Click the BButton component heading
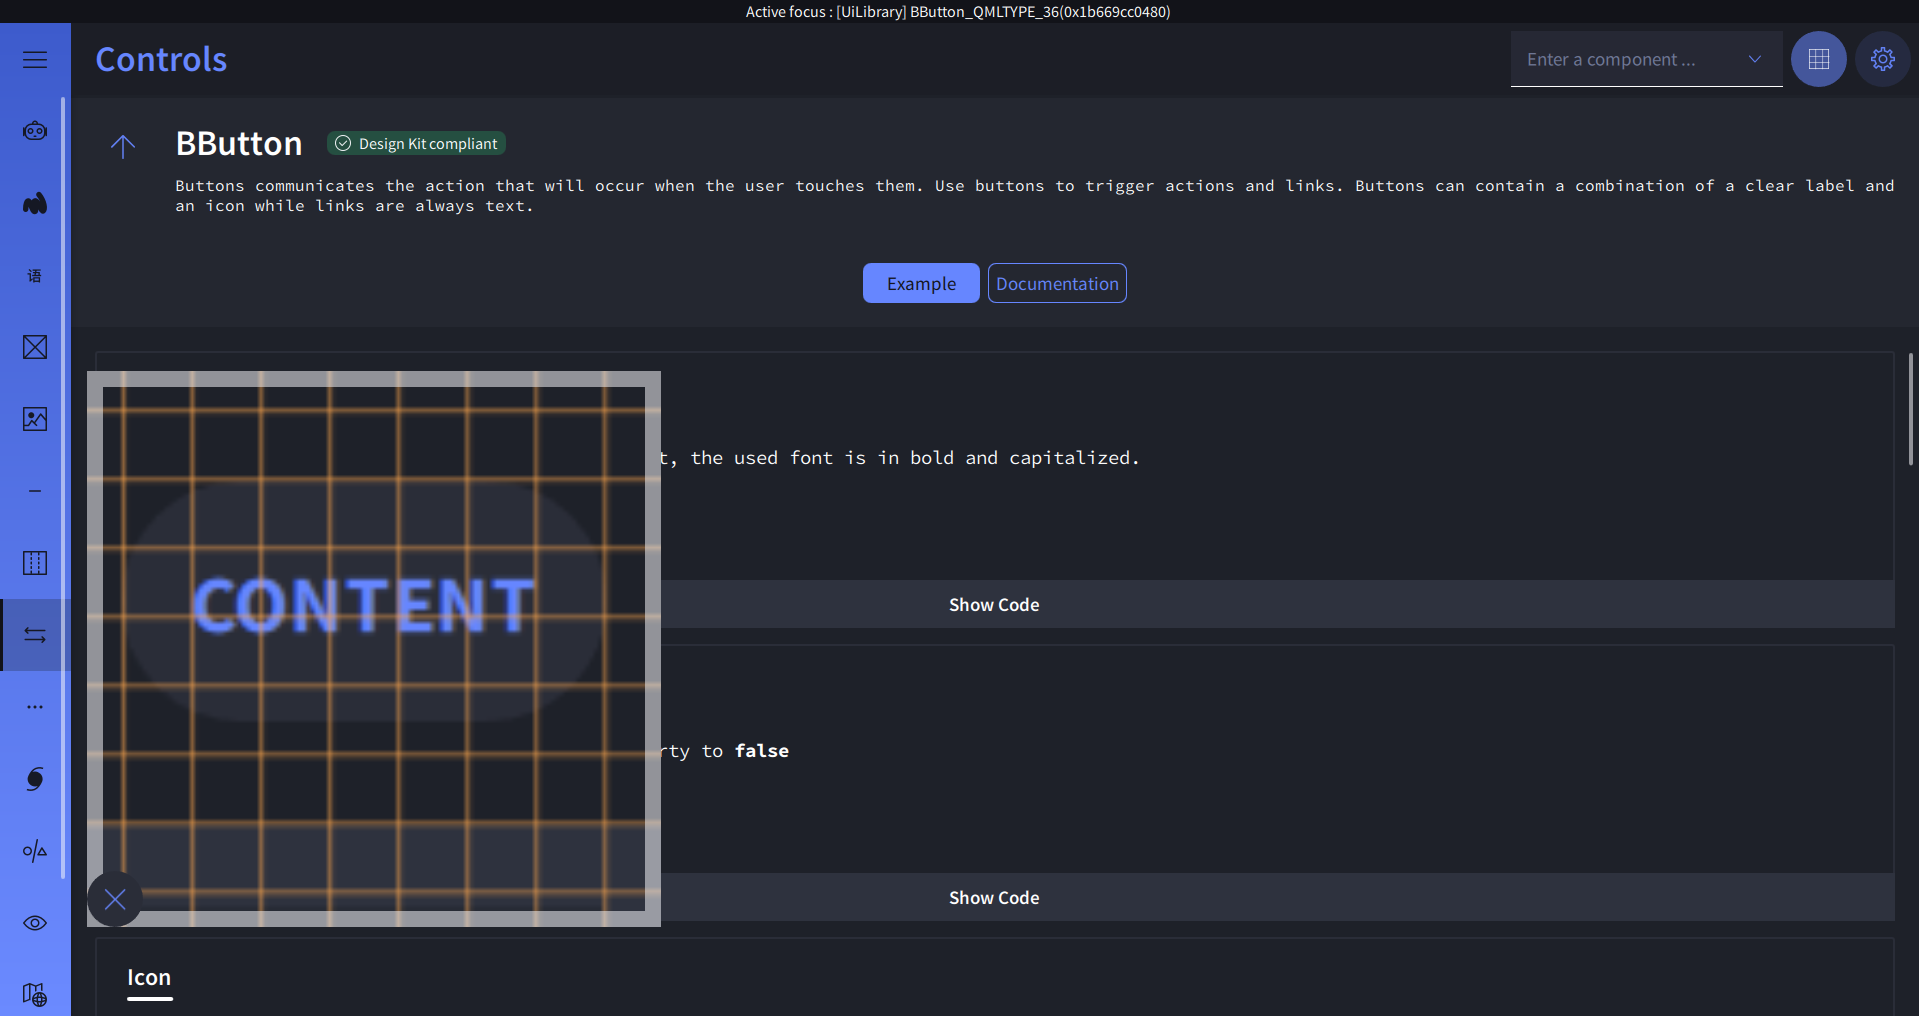The image size is (1919, 1016). (x=239, y=143)
